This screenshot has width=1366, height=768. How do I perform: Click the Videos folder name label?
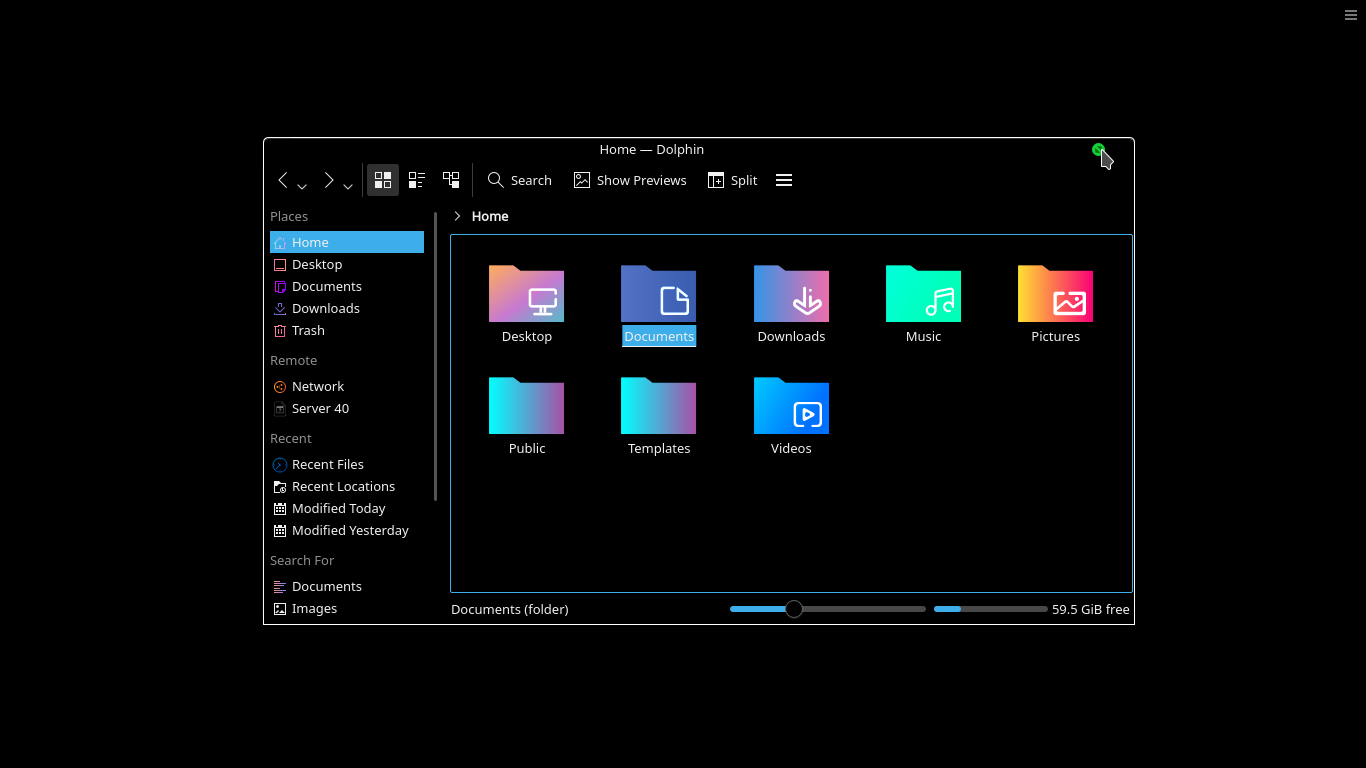click(791, 448)
